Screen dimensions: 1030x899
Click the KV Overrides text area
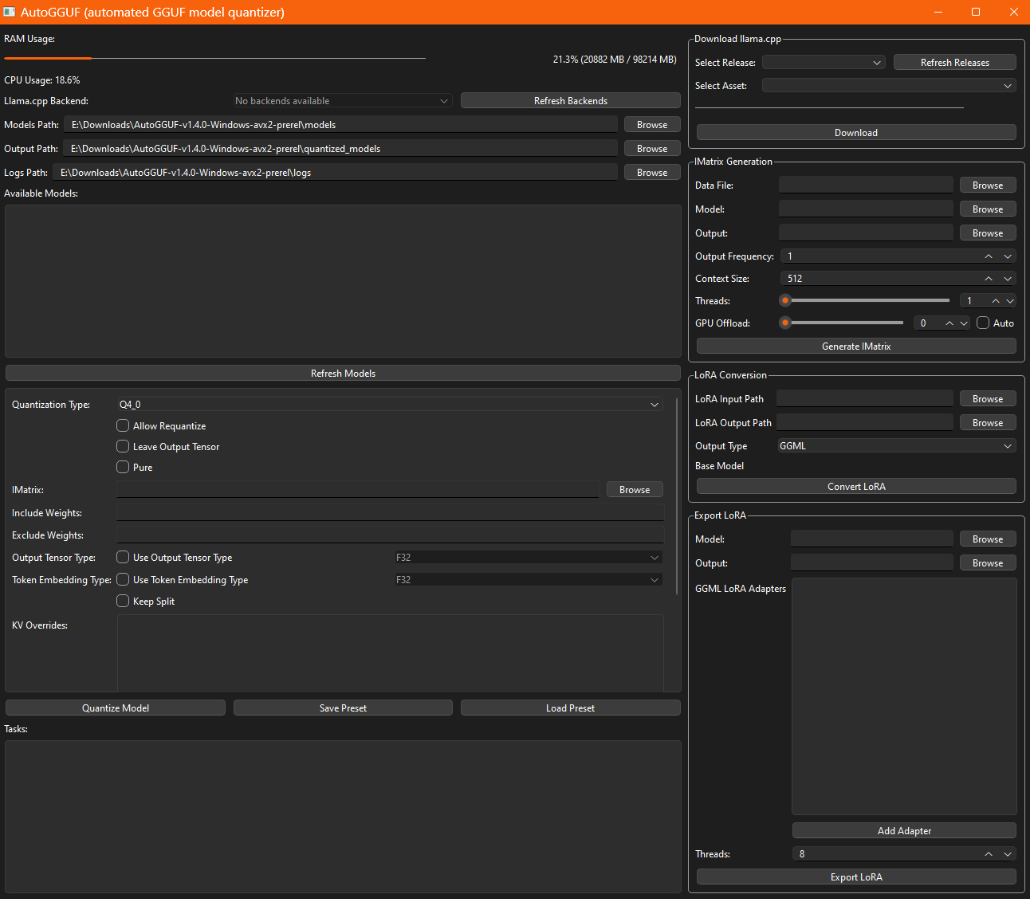[390, 653]
